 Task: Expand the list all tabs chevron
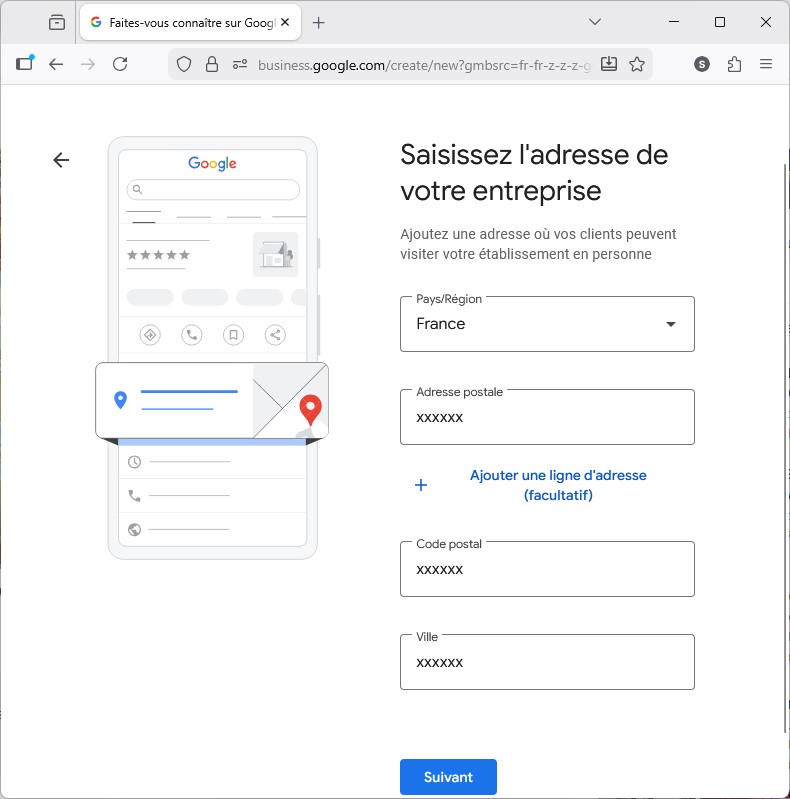click(x=595, y=22)
